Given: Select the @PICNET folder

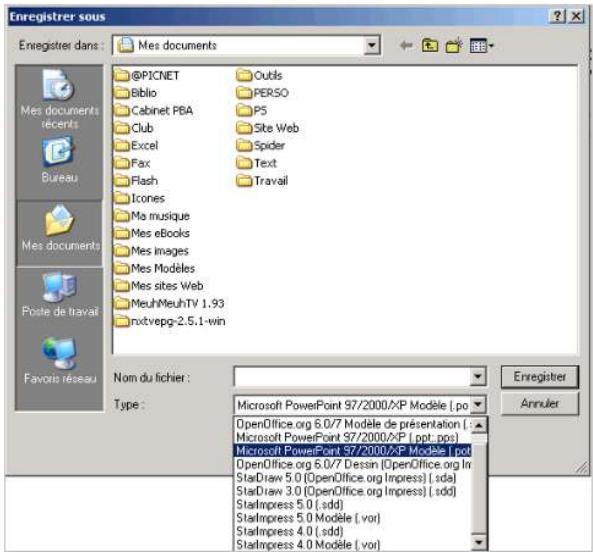Looking at the screenshot, I should [x=147, y=76].
